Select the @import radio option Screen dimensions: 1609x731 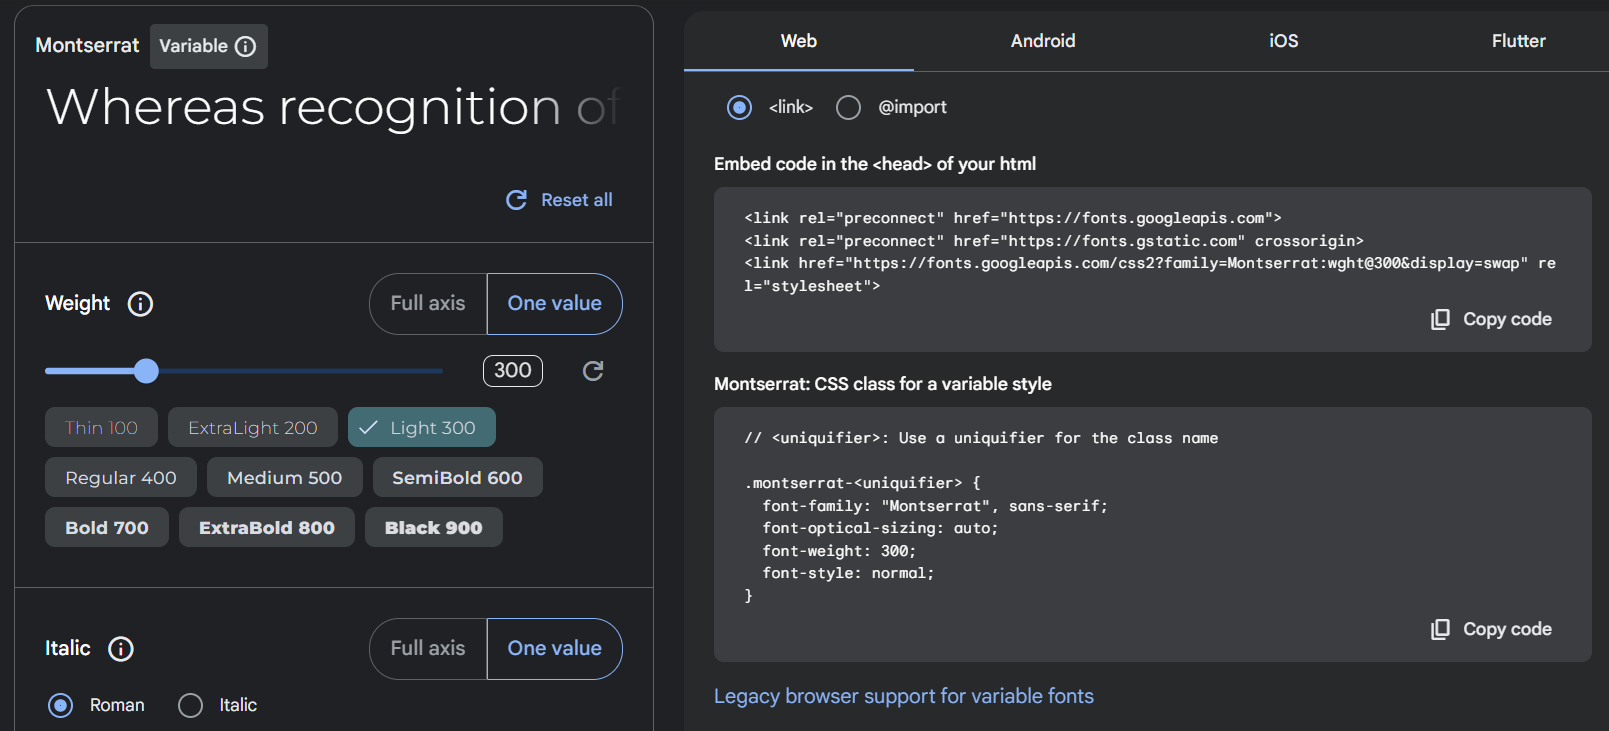click(x=848, y=107)
